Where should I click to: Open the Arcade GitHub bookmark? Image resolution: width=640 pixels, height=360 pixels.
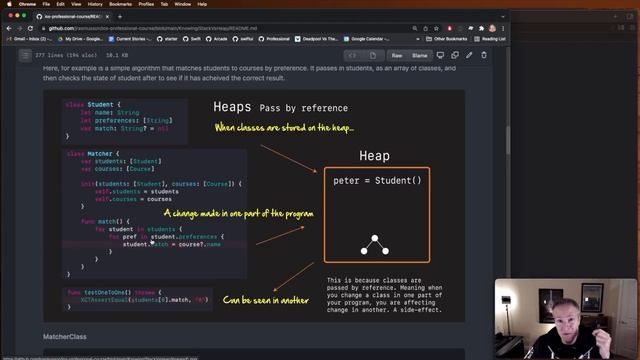pyautogui.click(x=217, y=39)
